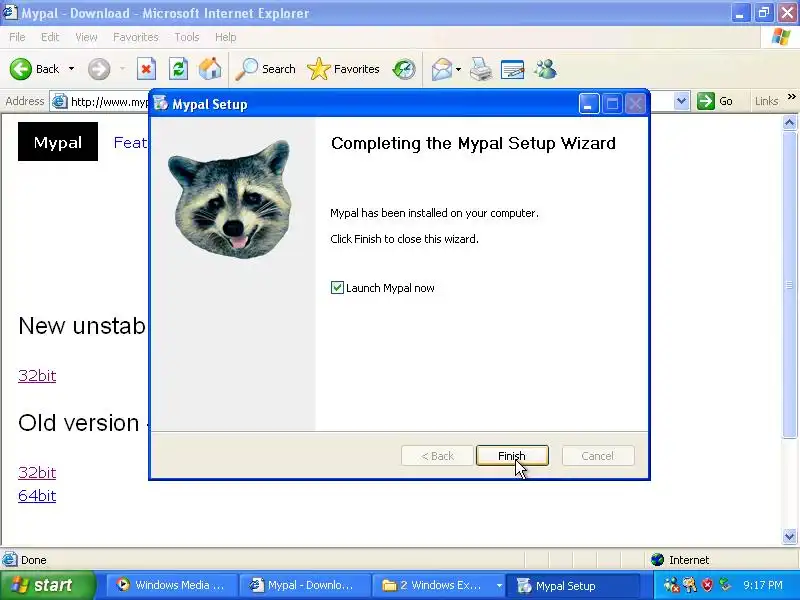
Task: Open the Edit menu
Action: 50,37
